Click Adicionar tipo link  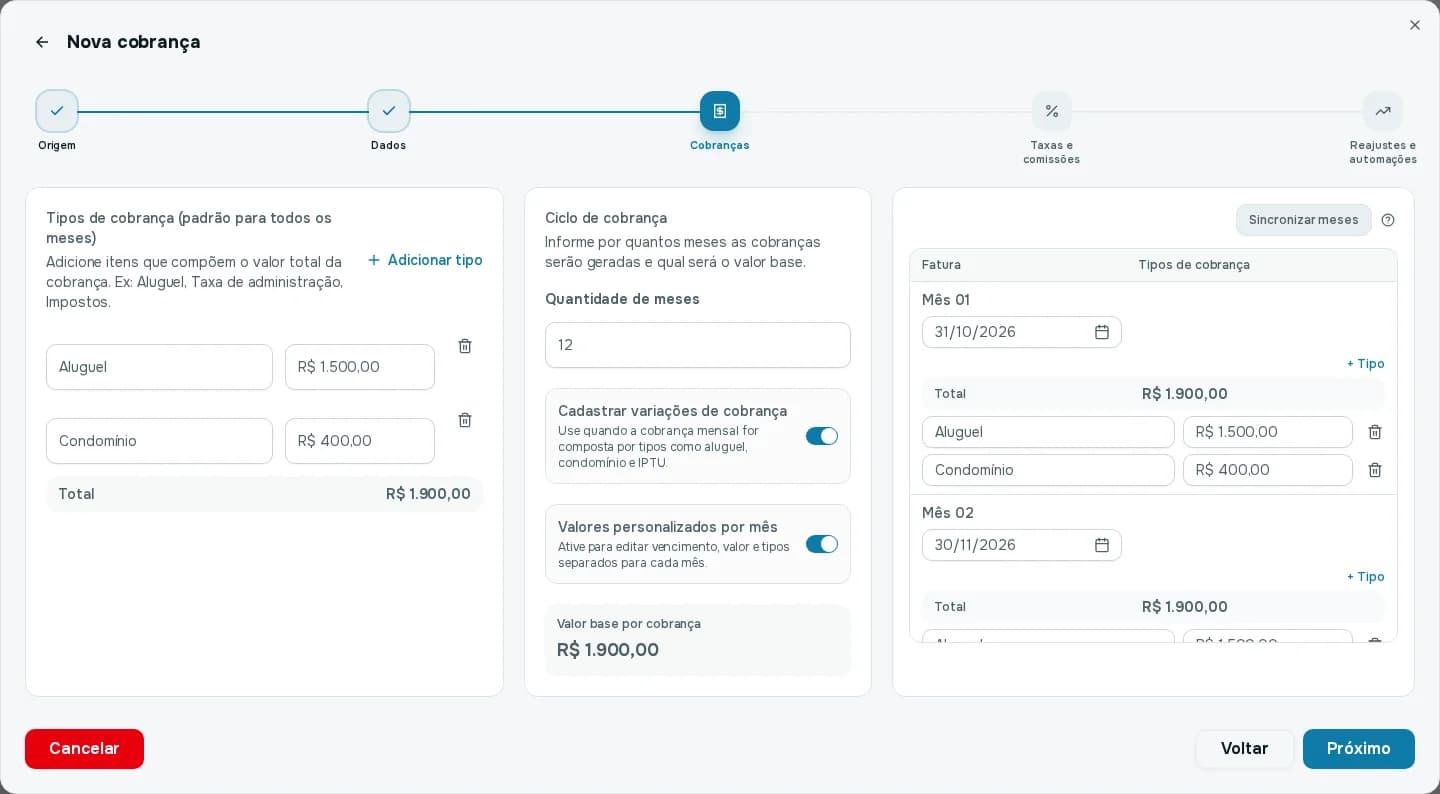425,260
